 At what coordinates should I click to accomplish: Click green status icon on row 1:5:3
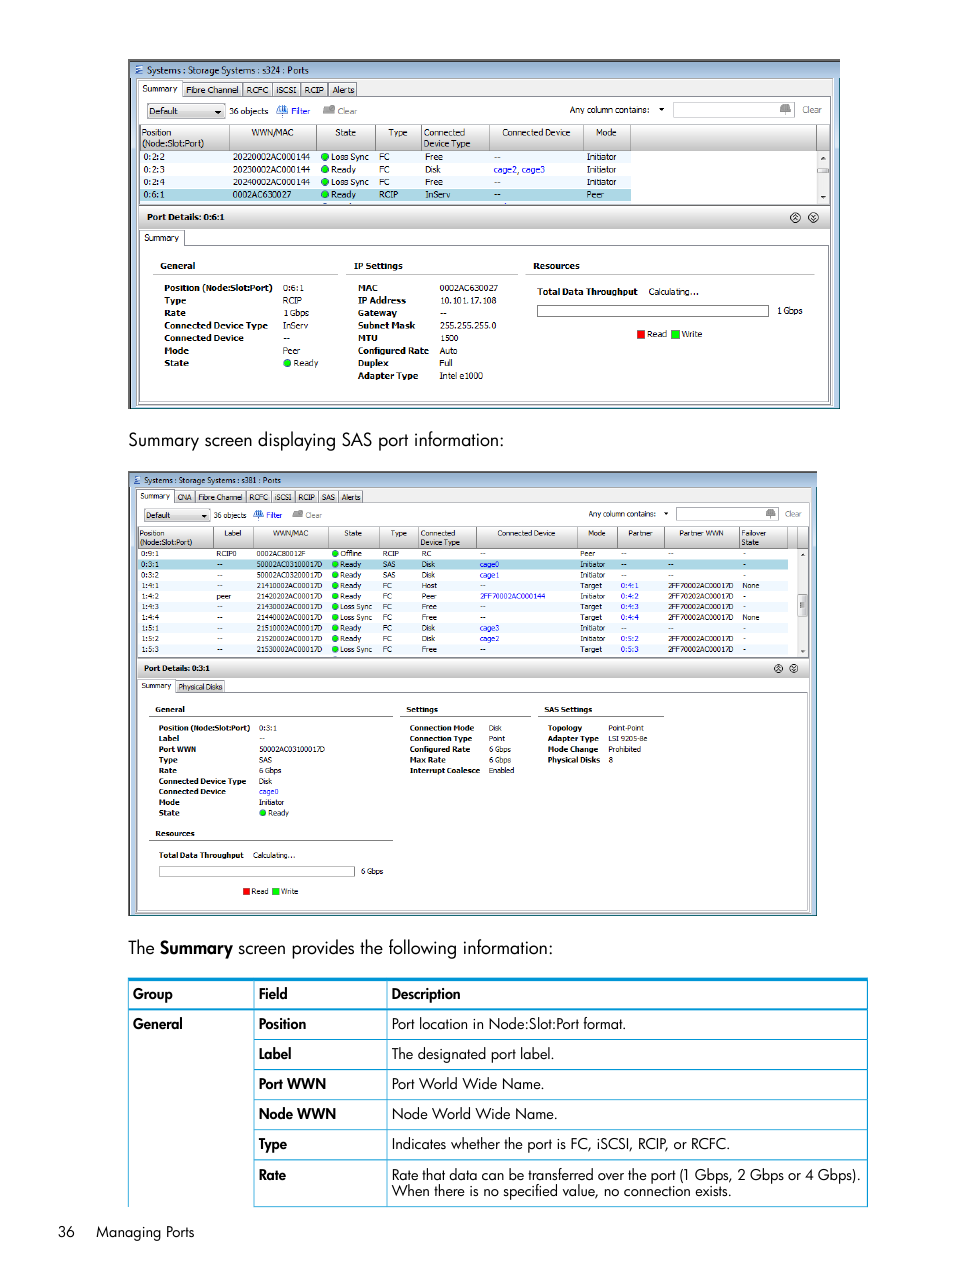click(x=335, y=650)
